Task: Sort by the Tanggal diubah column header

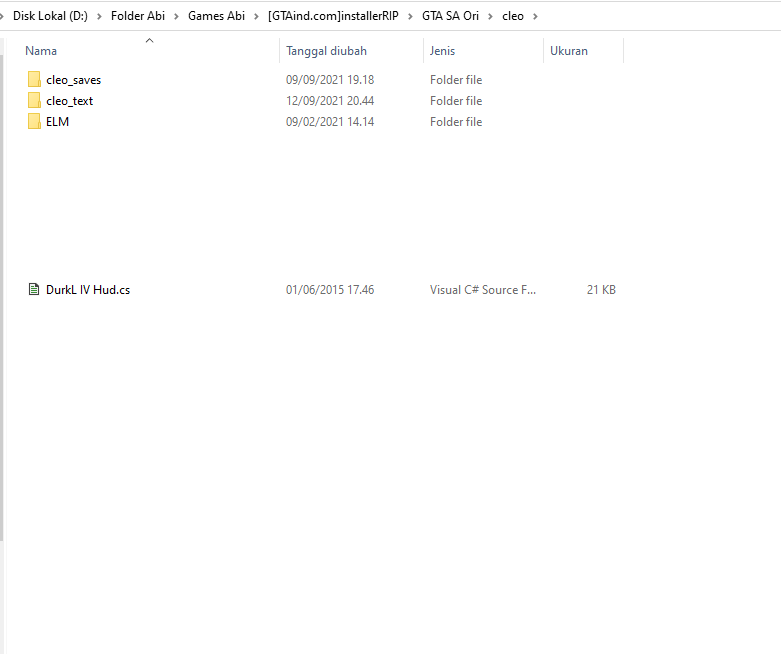Action: pyautogui.click(x=326, y=51)
